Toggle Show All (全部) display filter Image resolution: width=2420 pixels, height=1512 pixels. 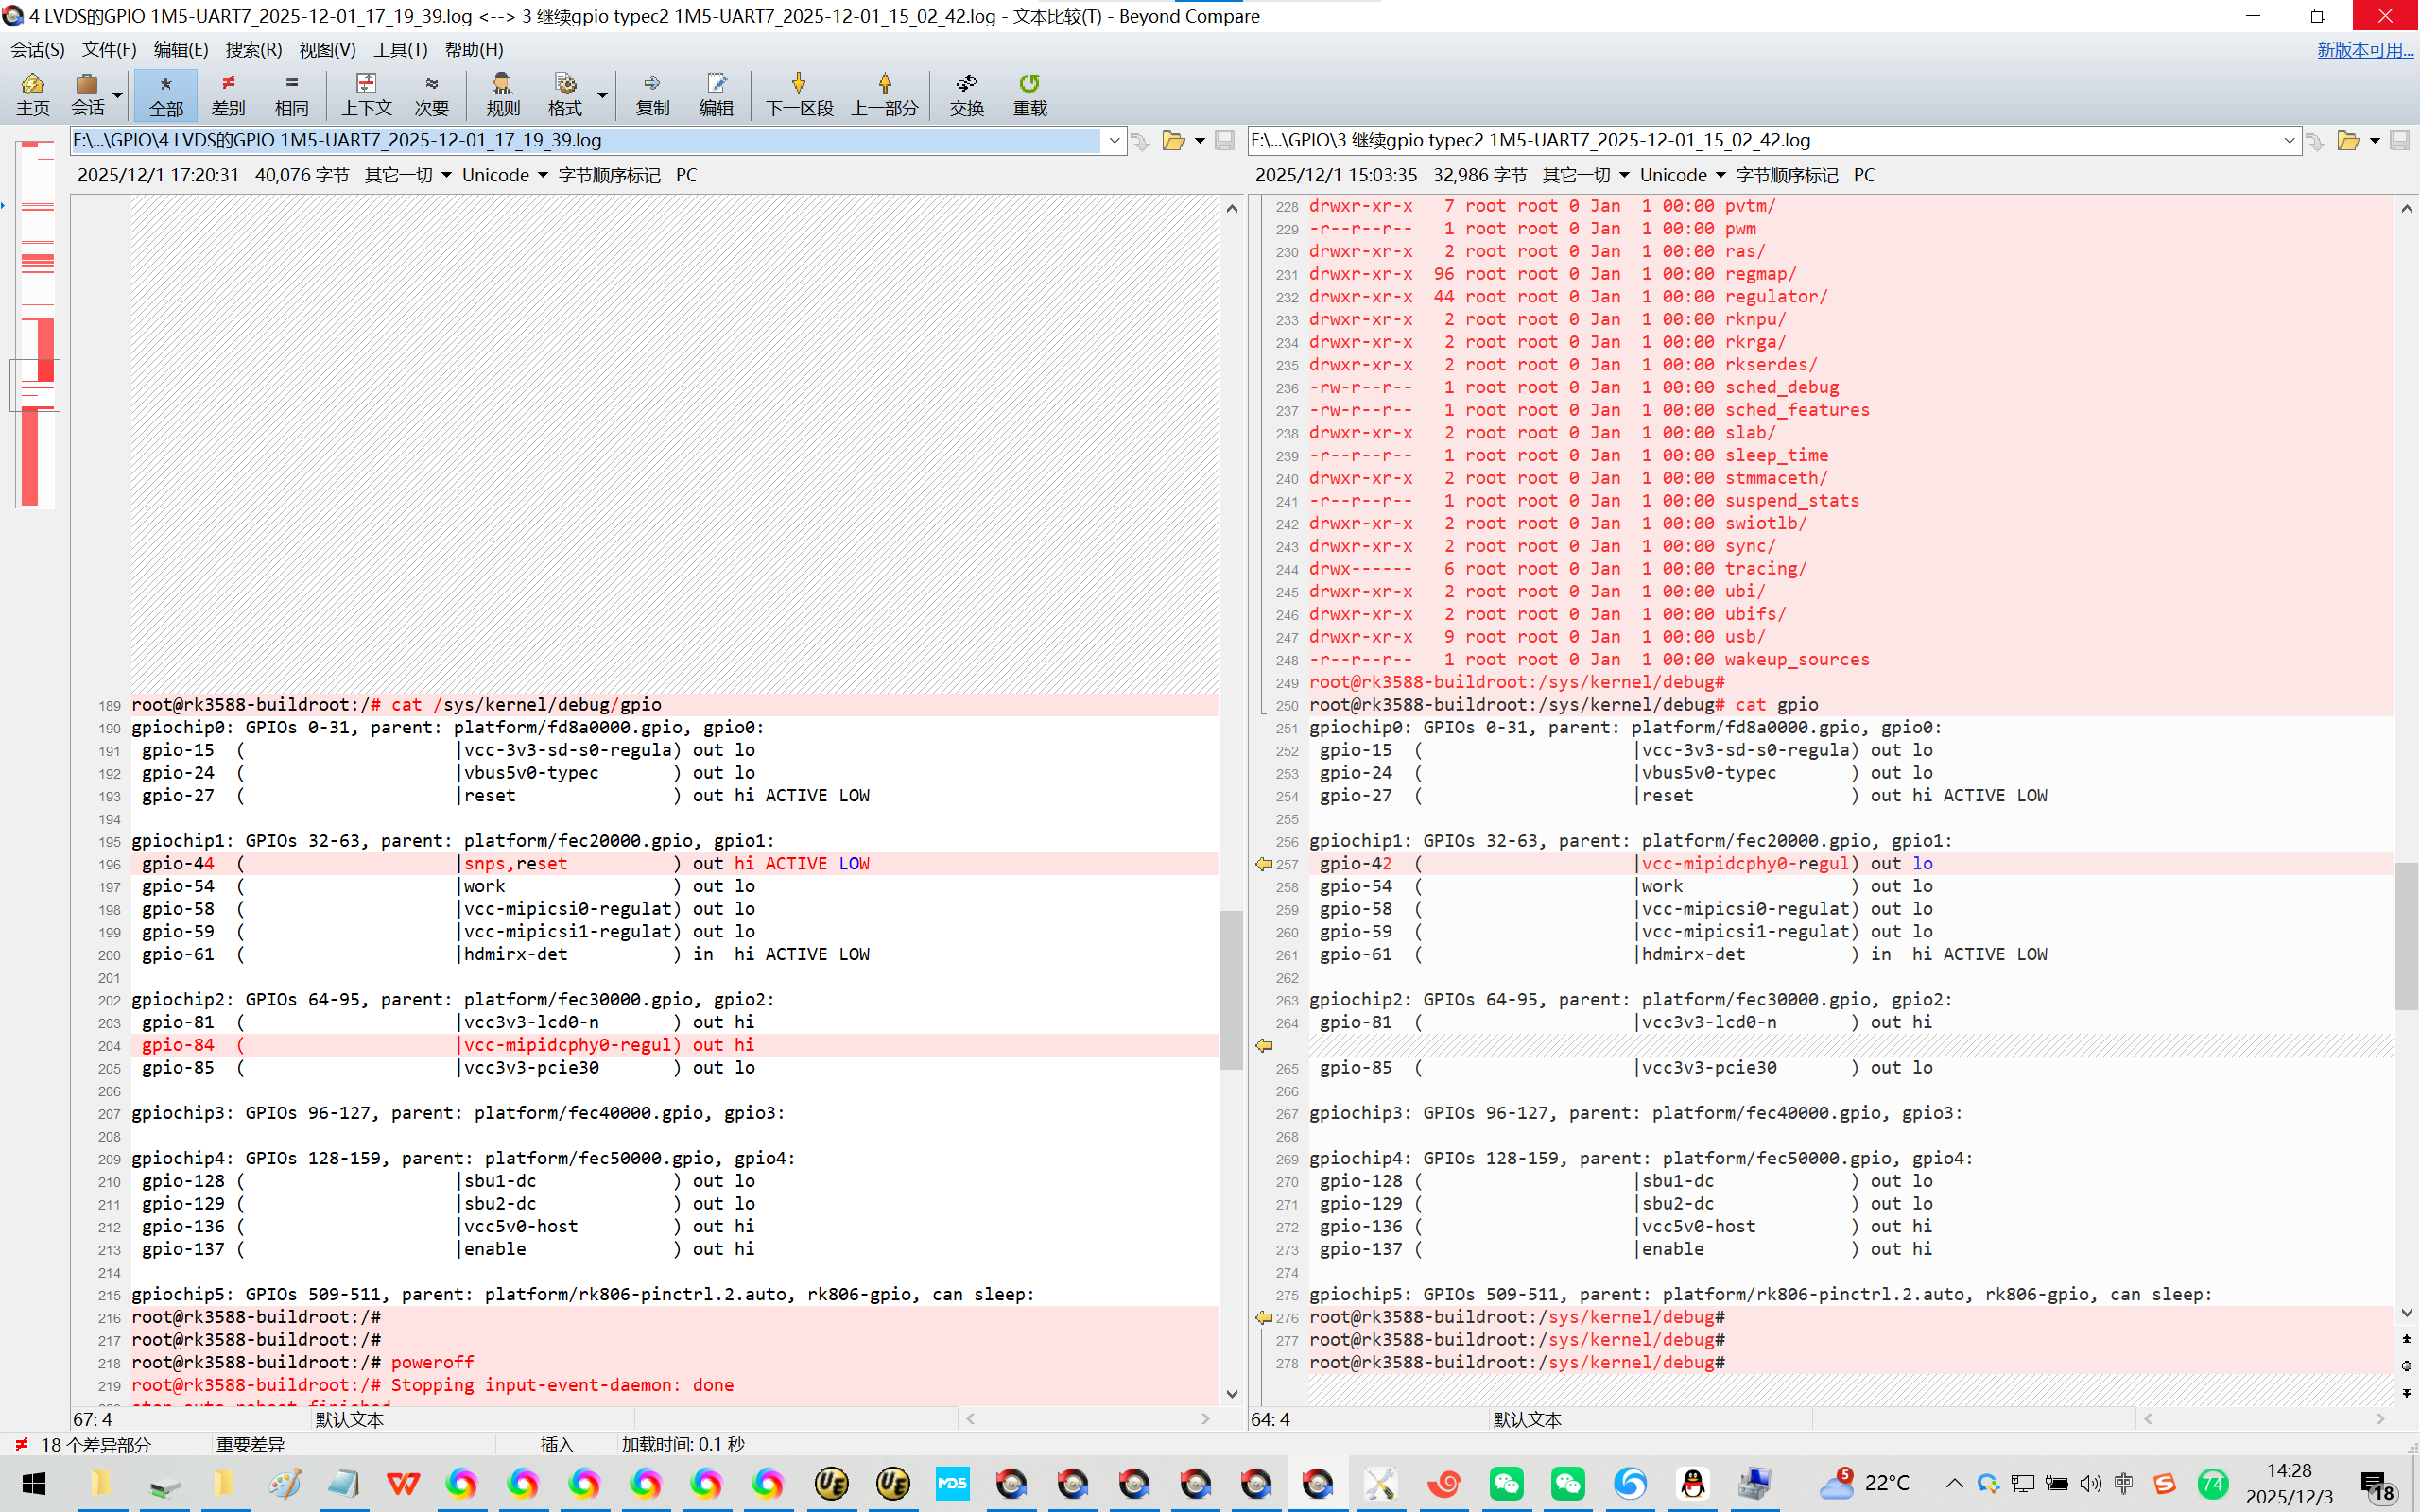click(x=166, y=94)
